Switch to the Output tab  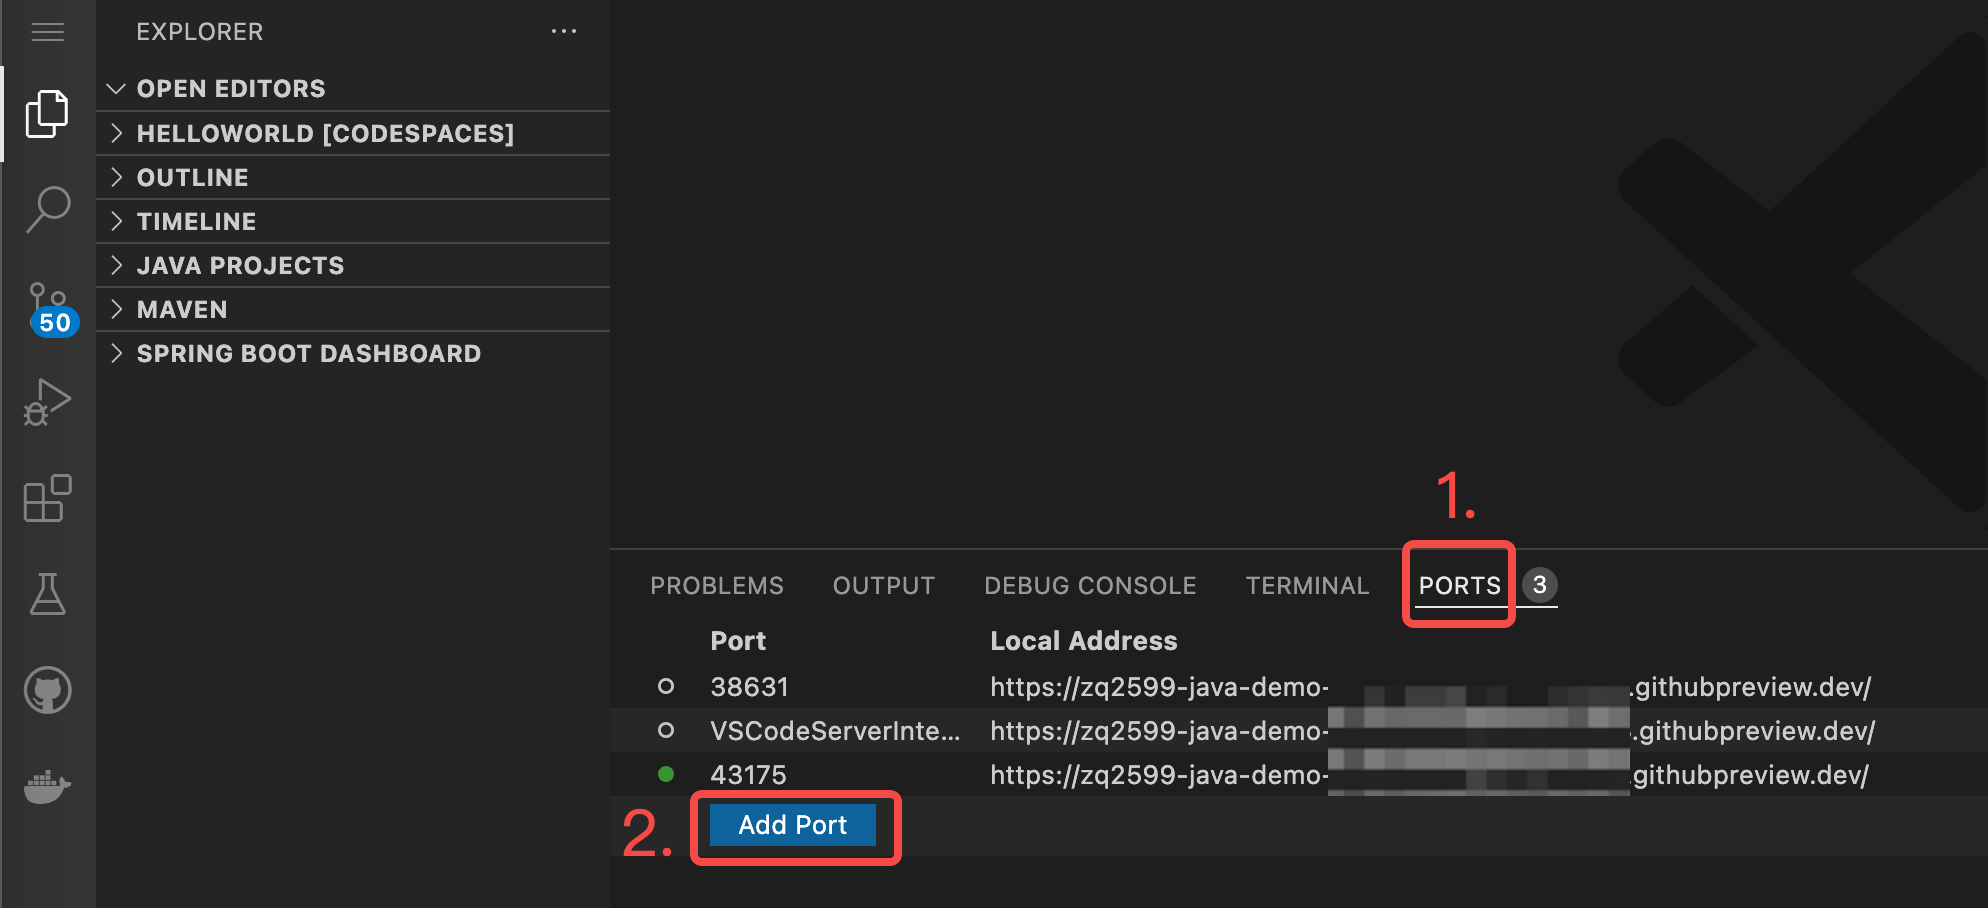point(884,586)
